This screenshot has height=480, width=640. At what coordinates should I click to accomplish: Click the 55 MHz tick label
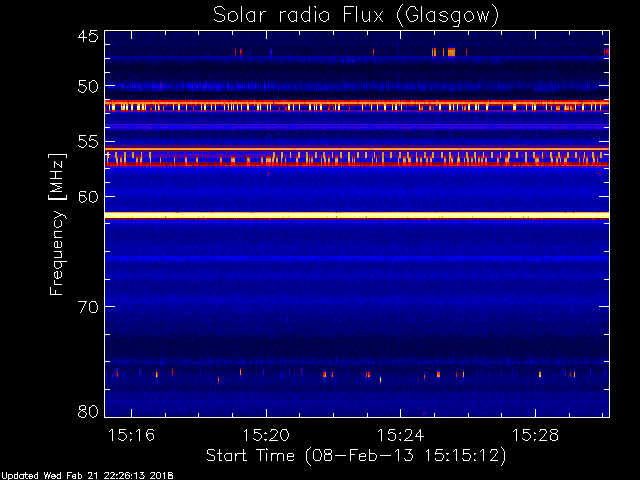(x=88, y=142)
